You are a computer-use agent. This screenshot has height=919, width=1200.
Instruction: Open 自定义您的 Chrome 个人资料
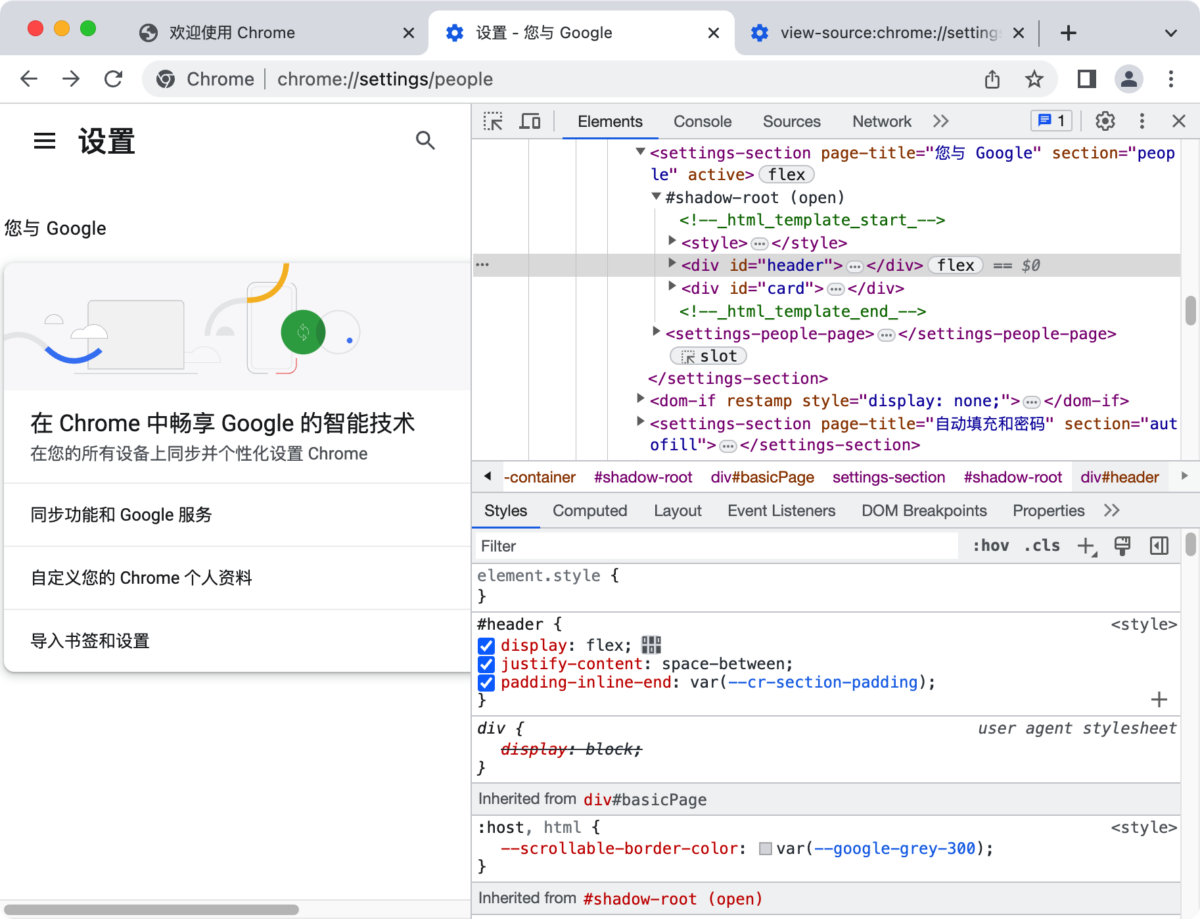[237, 578]
